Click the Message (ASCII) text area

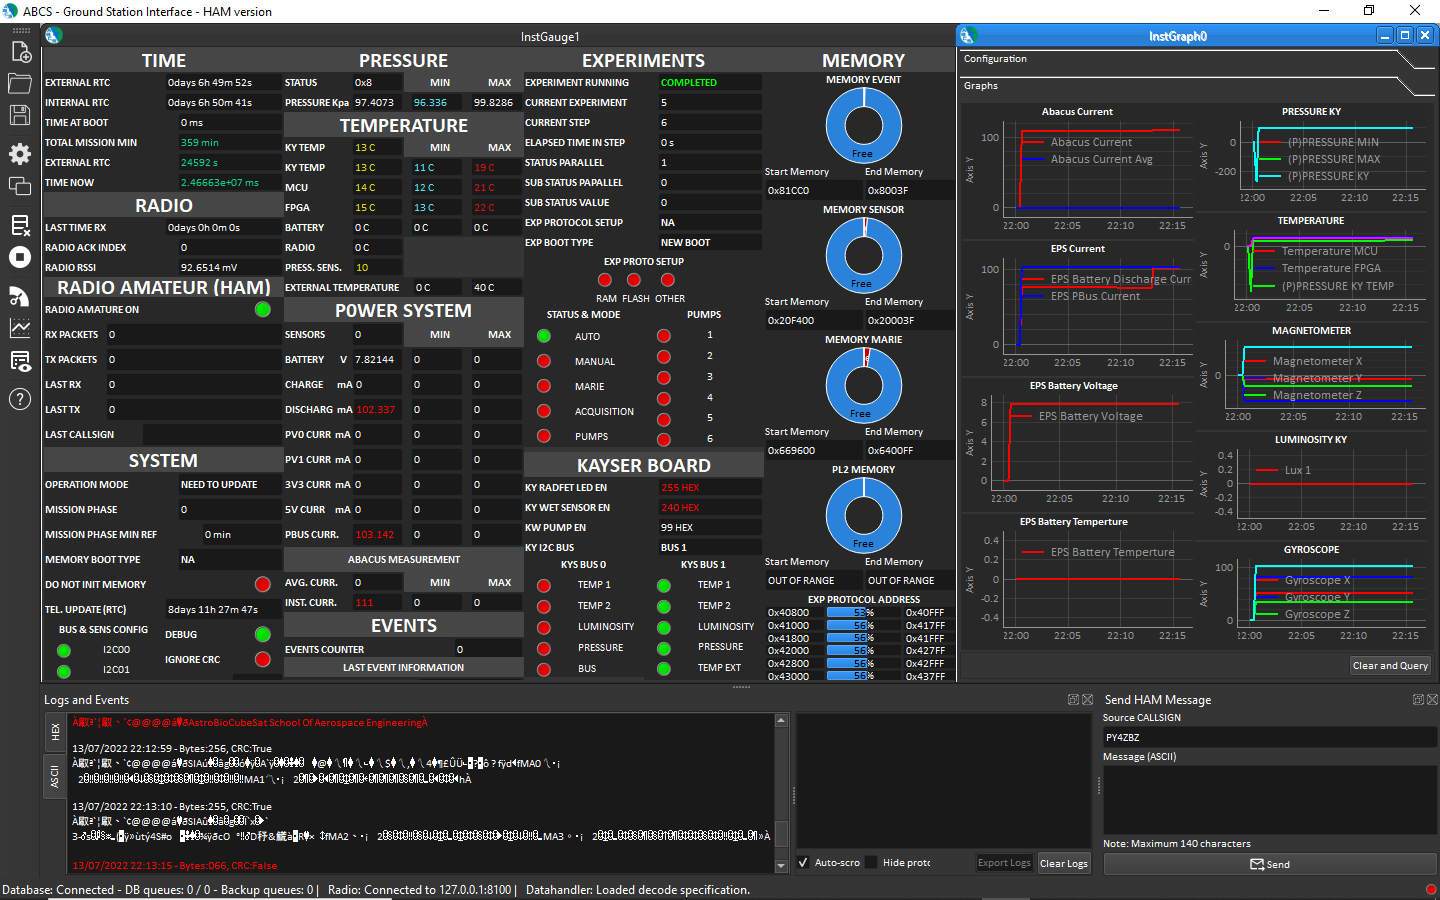[x=1270, y=800]
